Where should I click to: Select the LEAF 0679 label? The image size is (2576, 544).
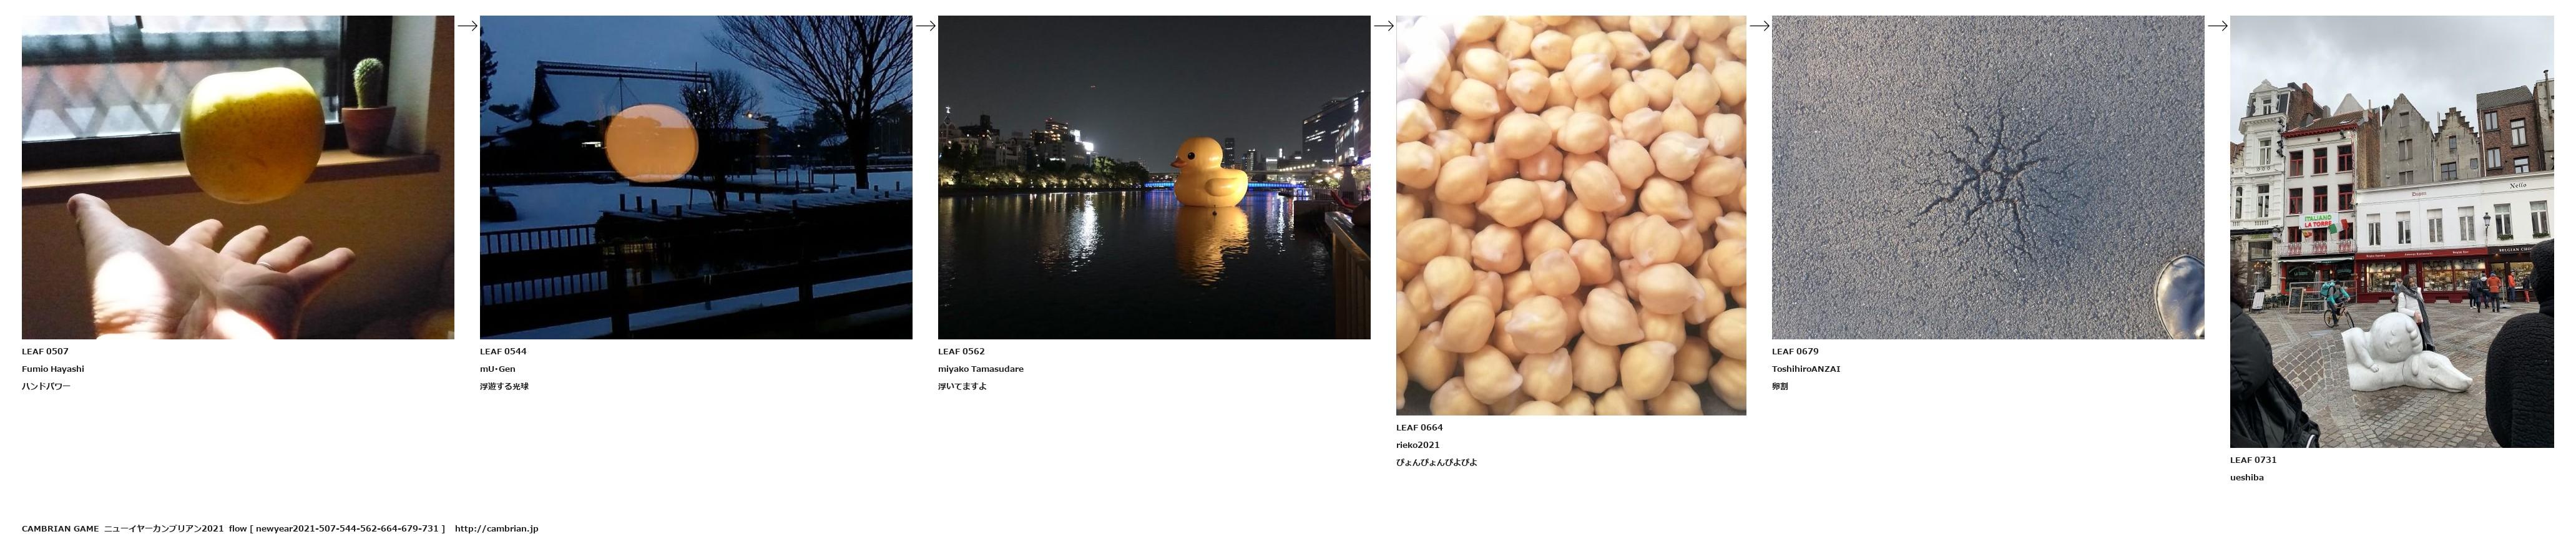pos(1795,352)
